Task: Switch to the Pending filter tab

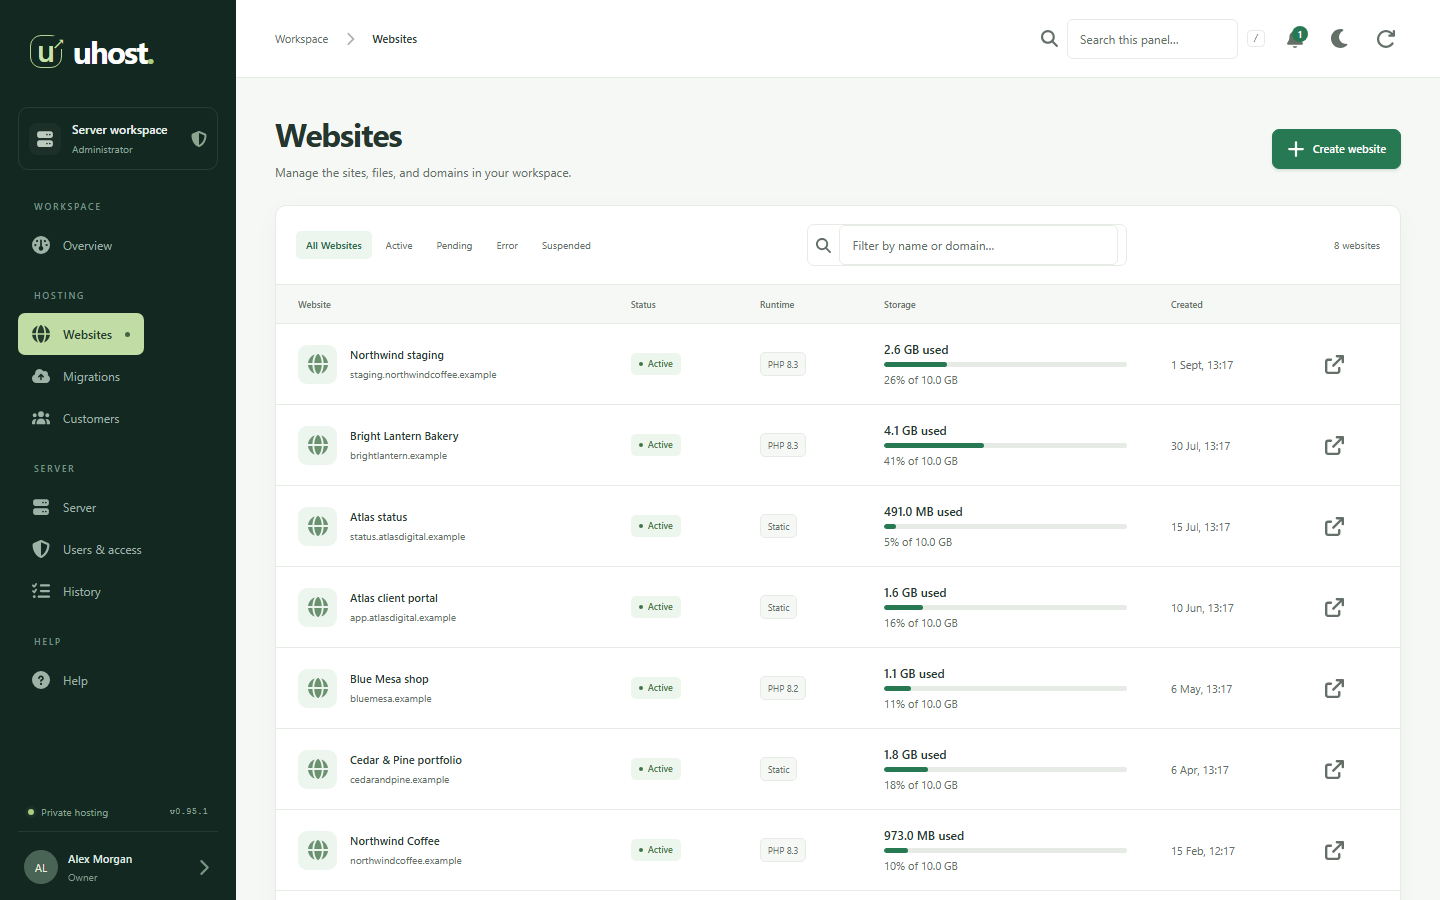Action: 454,245
